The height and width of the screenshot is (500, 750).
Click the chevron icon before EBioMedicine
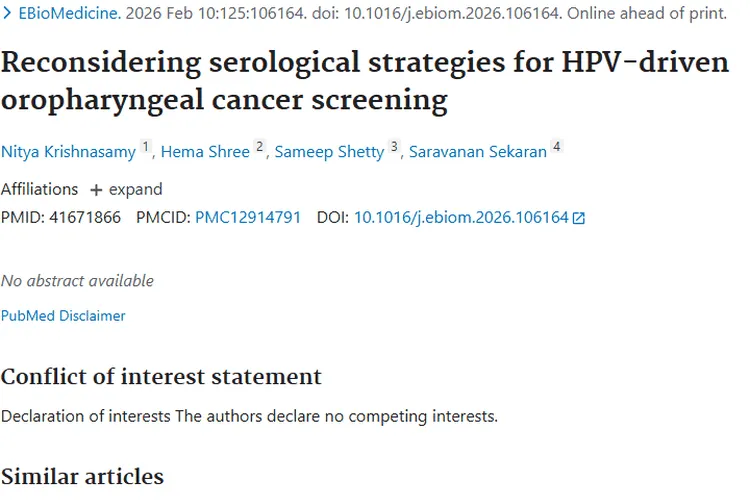pyautogui.click(x=6, y=15)
